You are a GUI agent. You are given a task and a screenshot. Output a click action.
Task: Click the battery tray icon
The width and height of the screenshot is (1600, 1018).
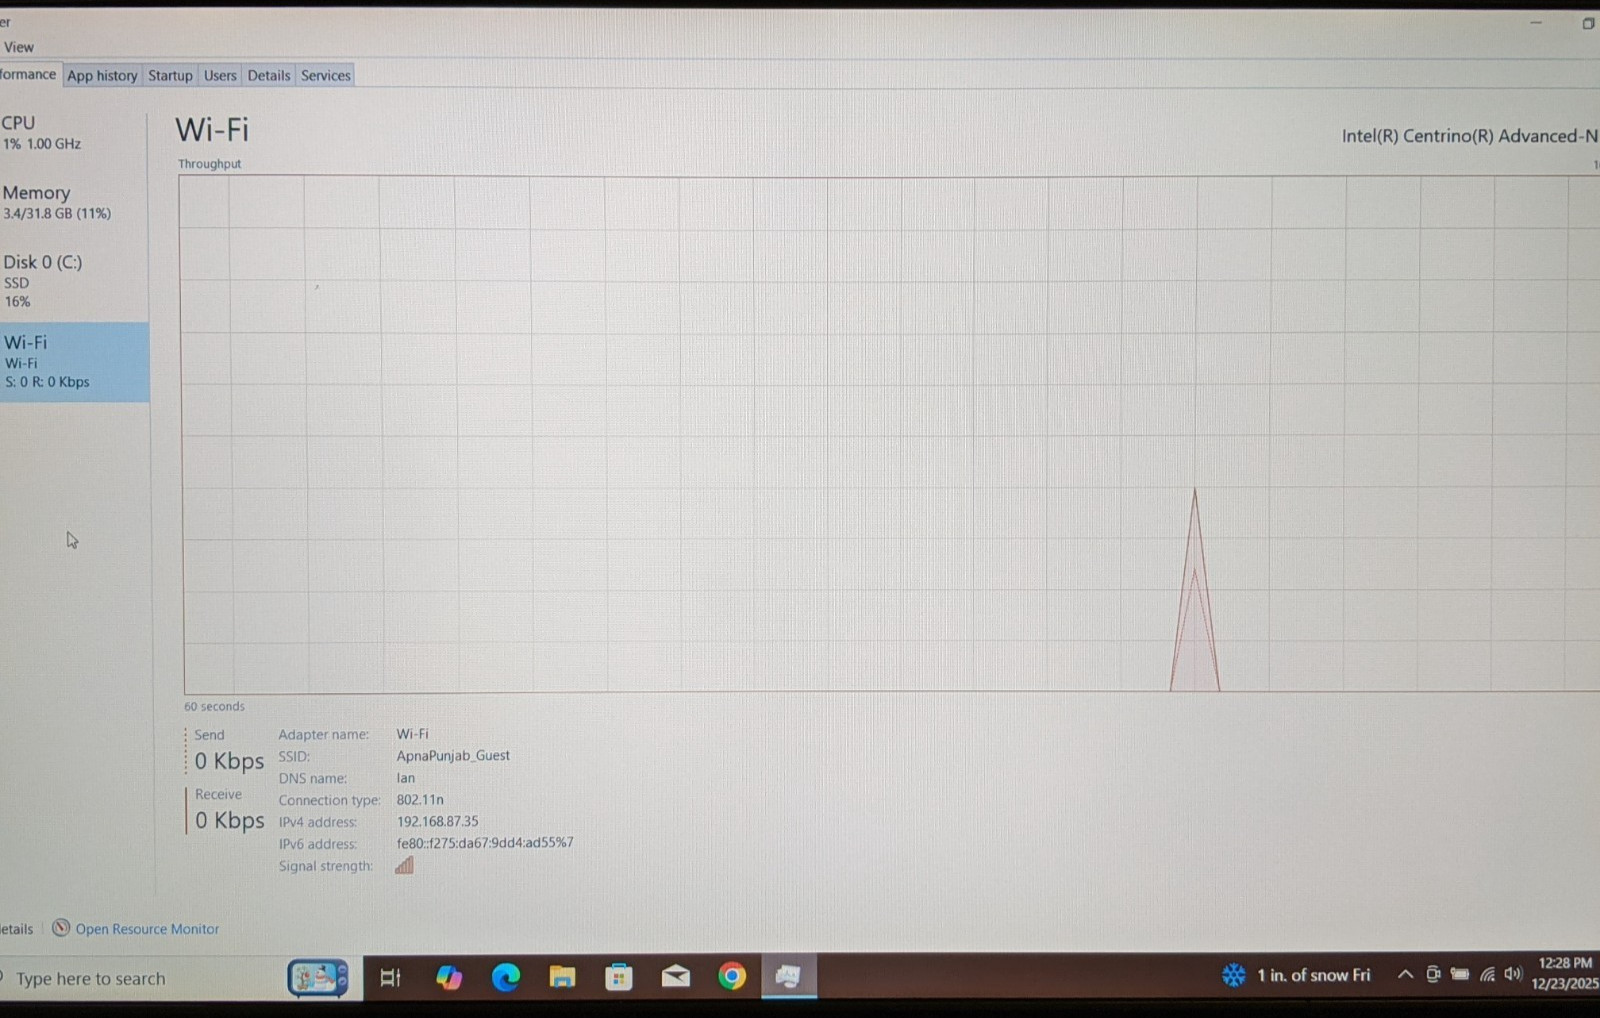1460,974
